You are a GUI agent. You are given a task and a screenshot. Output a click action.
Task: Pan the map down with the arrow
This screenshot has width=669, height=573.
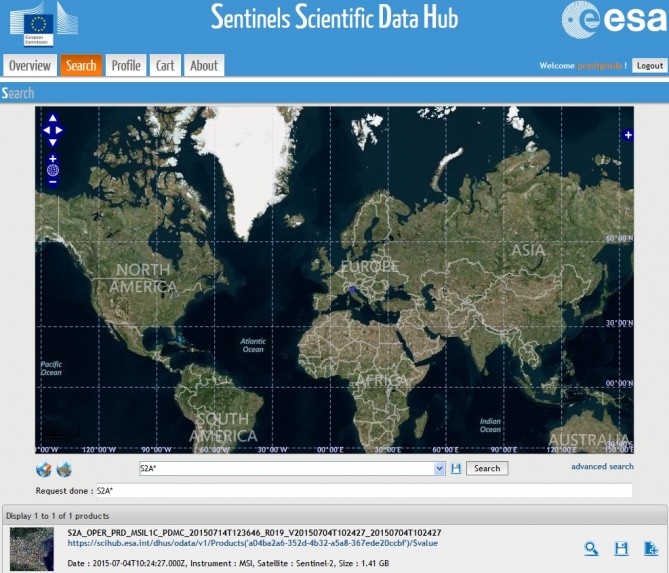(52, 142)
